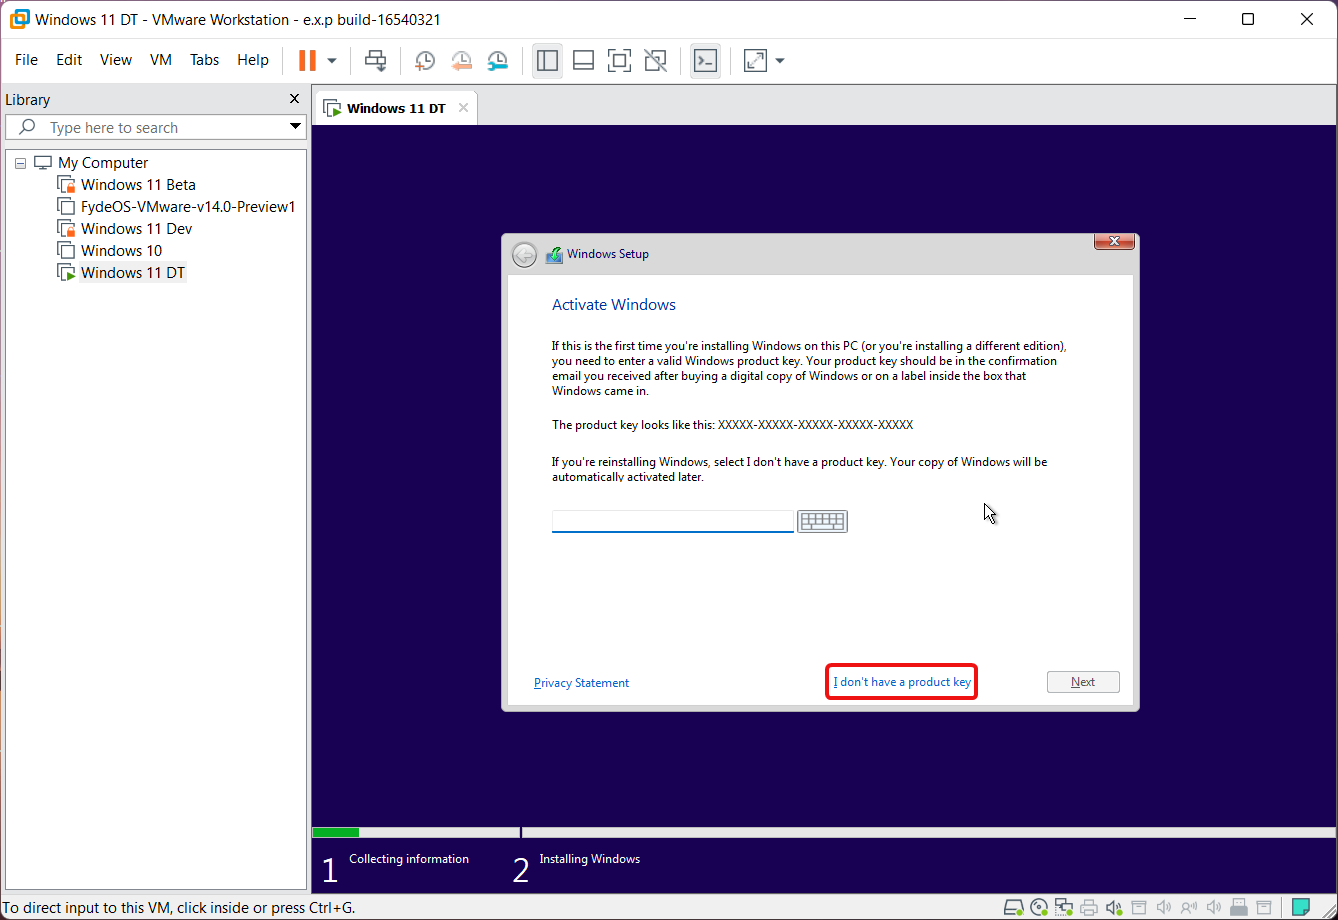Open the on-screen keyboard icon
The height and width of the screenshot is (920, 1338).
(822, 521)
